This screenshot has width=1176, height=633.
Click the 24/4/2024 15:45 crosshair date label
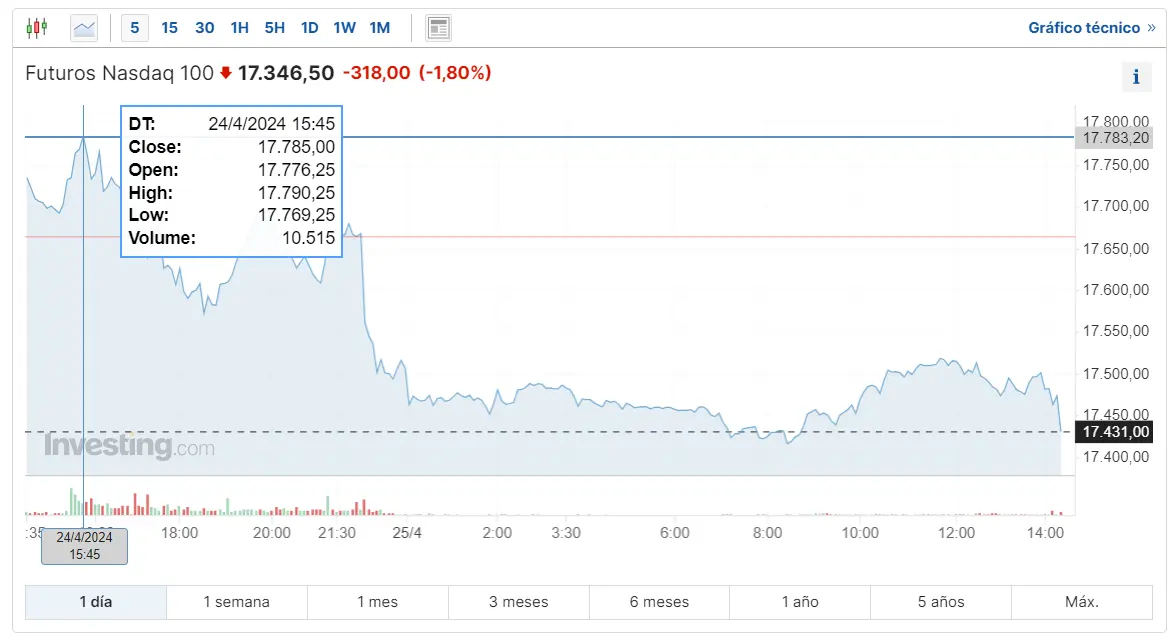pos(84,546)
